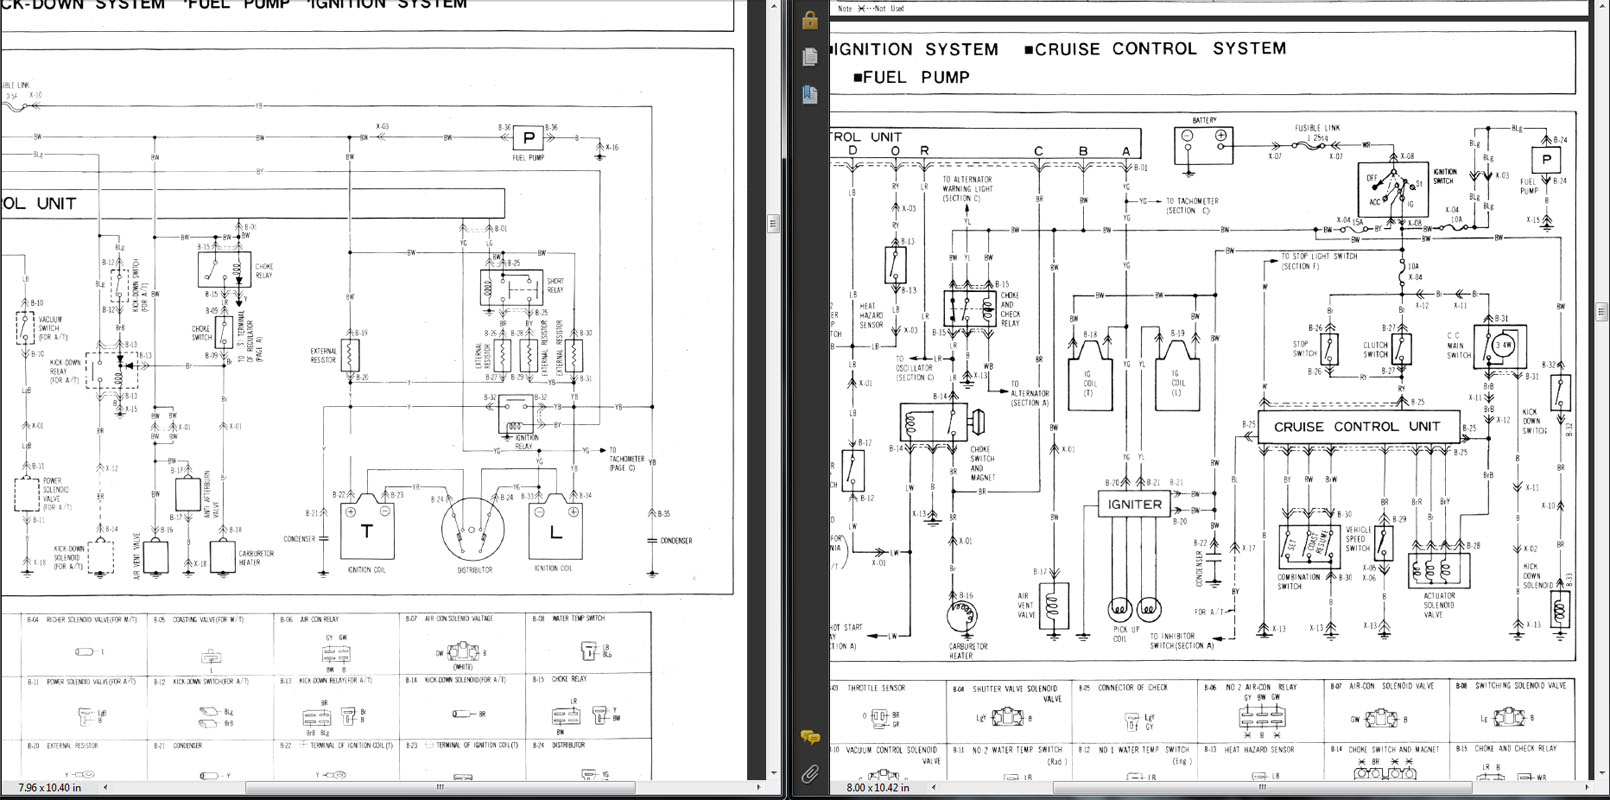1610x800 pixels.
Task: Click the security lock icon
Action: click(x=810, y=20)
